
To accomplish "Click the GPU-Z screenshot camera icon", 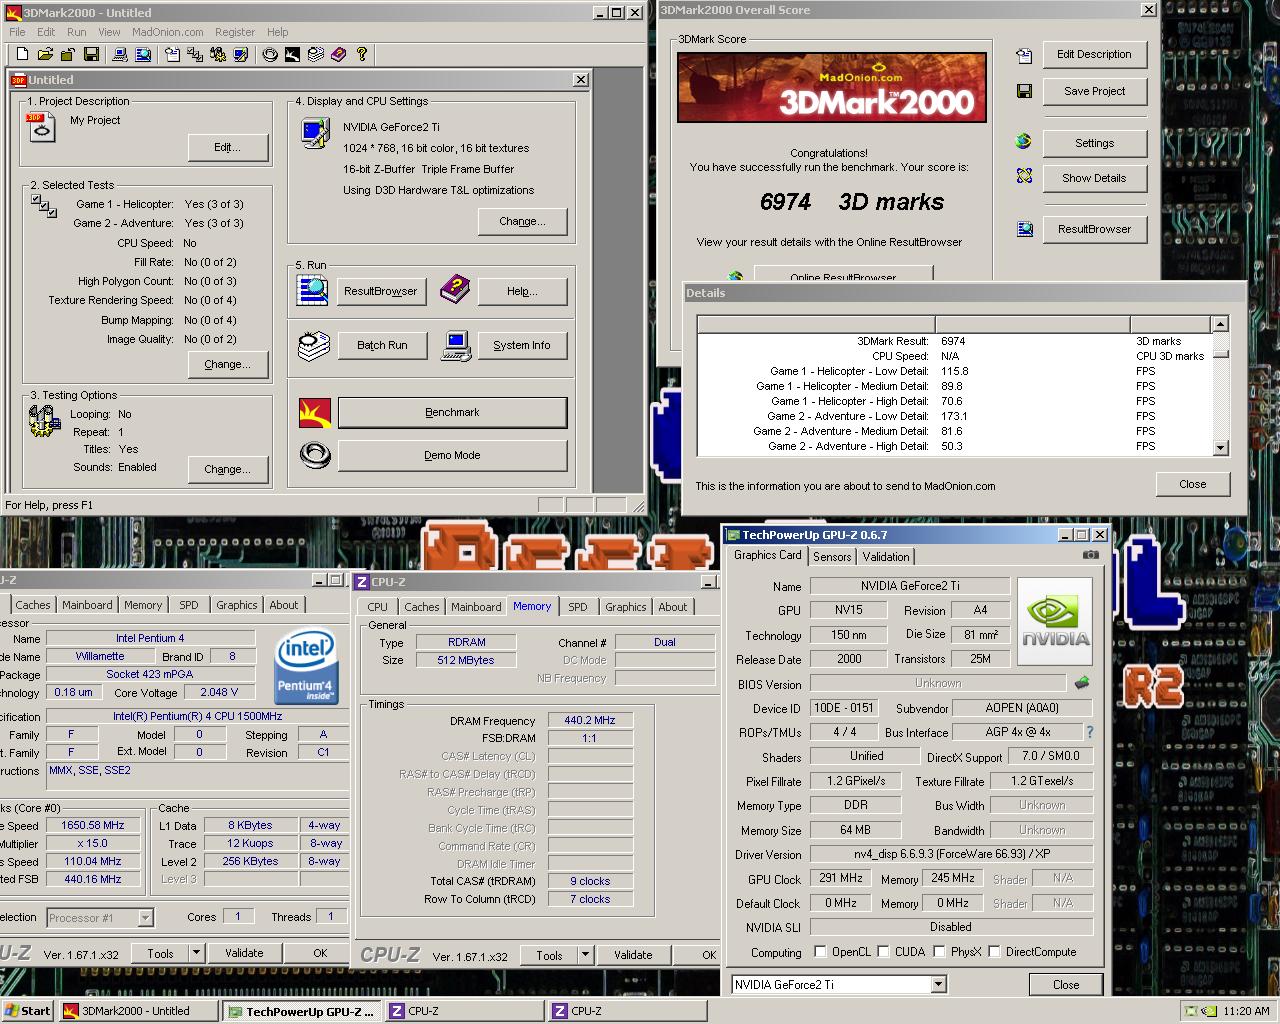I will pos(1090,555).
